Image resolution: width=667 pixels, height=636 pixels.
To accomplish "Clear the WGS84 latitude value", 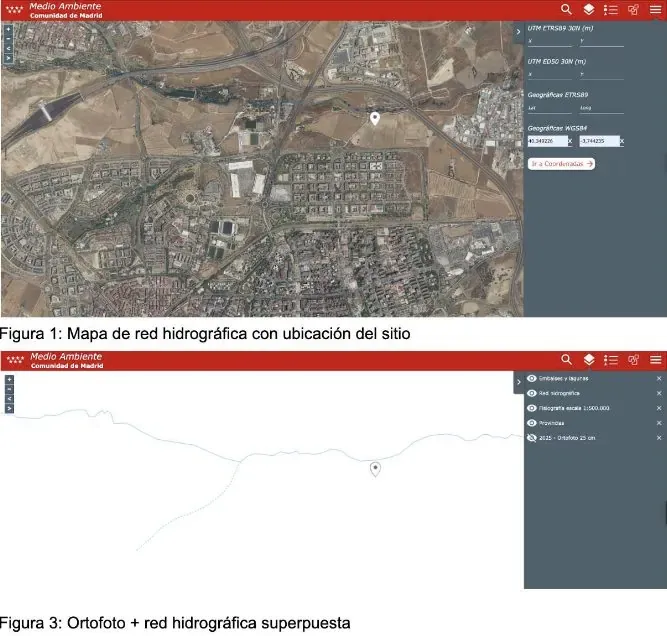I will tap(570, 141).
